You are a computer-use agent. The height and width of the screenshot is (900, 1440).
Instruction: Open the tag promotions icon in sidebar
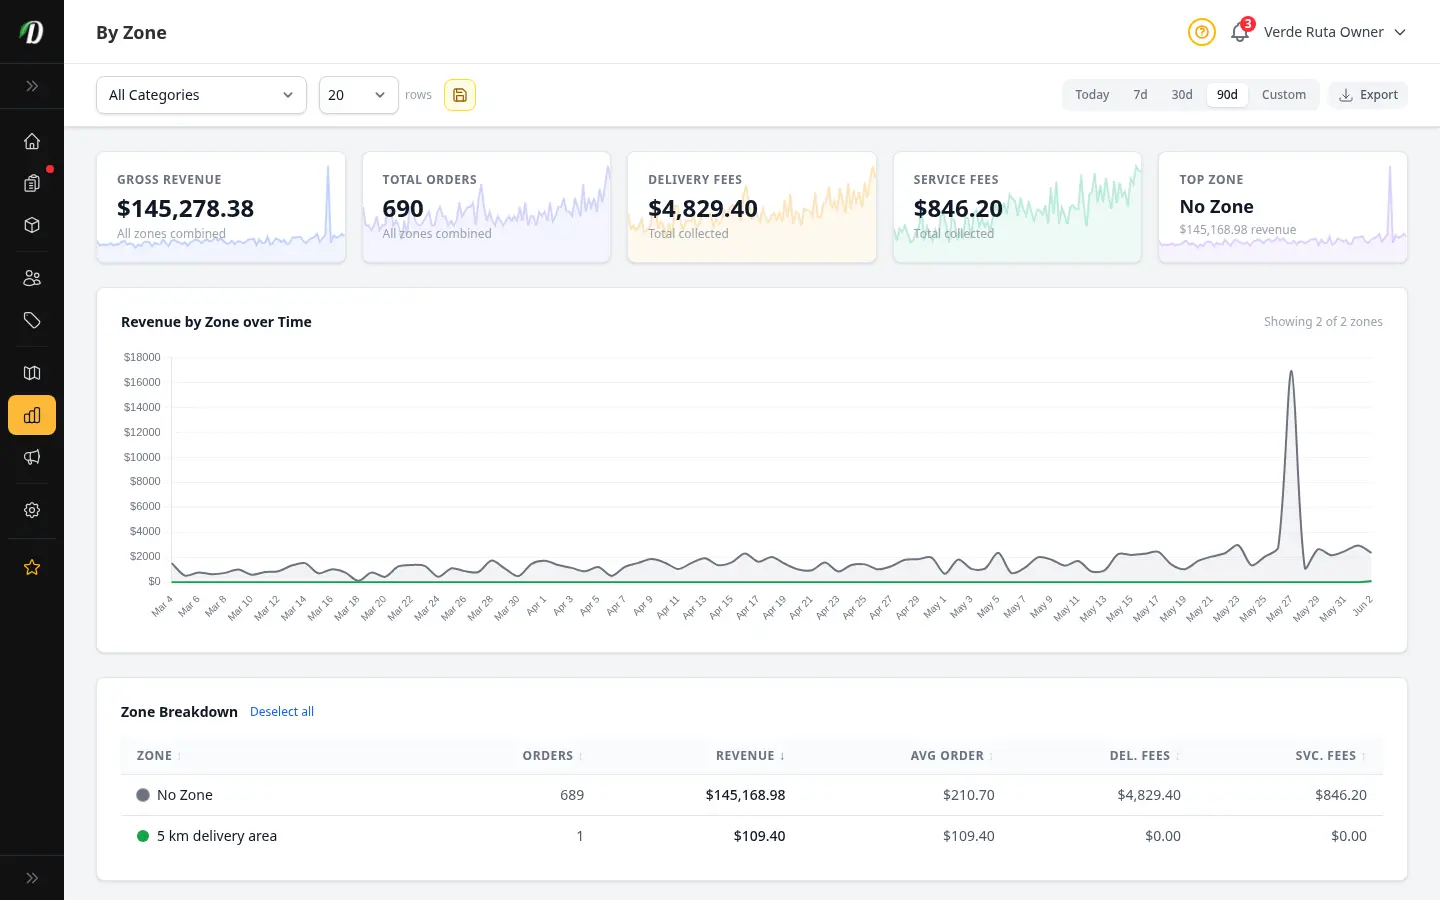tap(32, 320)
